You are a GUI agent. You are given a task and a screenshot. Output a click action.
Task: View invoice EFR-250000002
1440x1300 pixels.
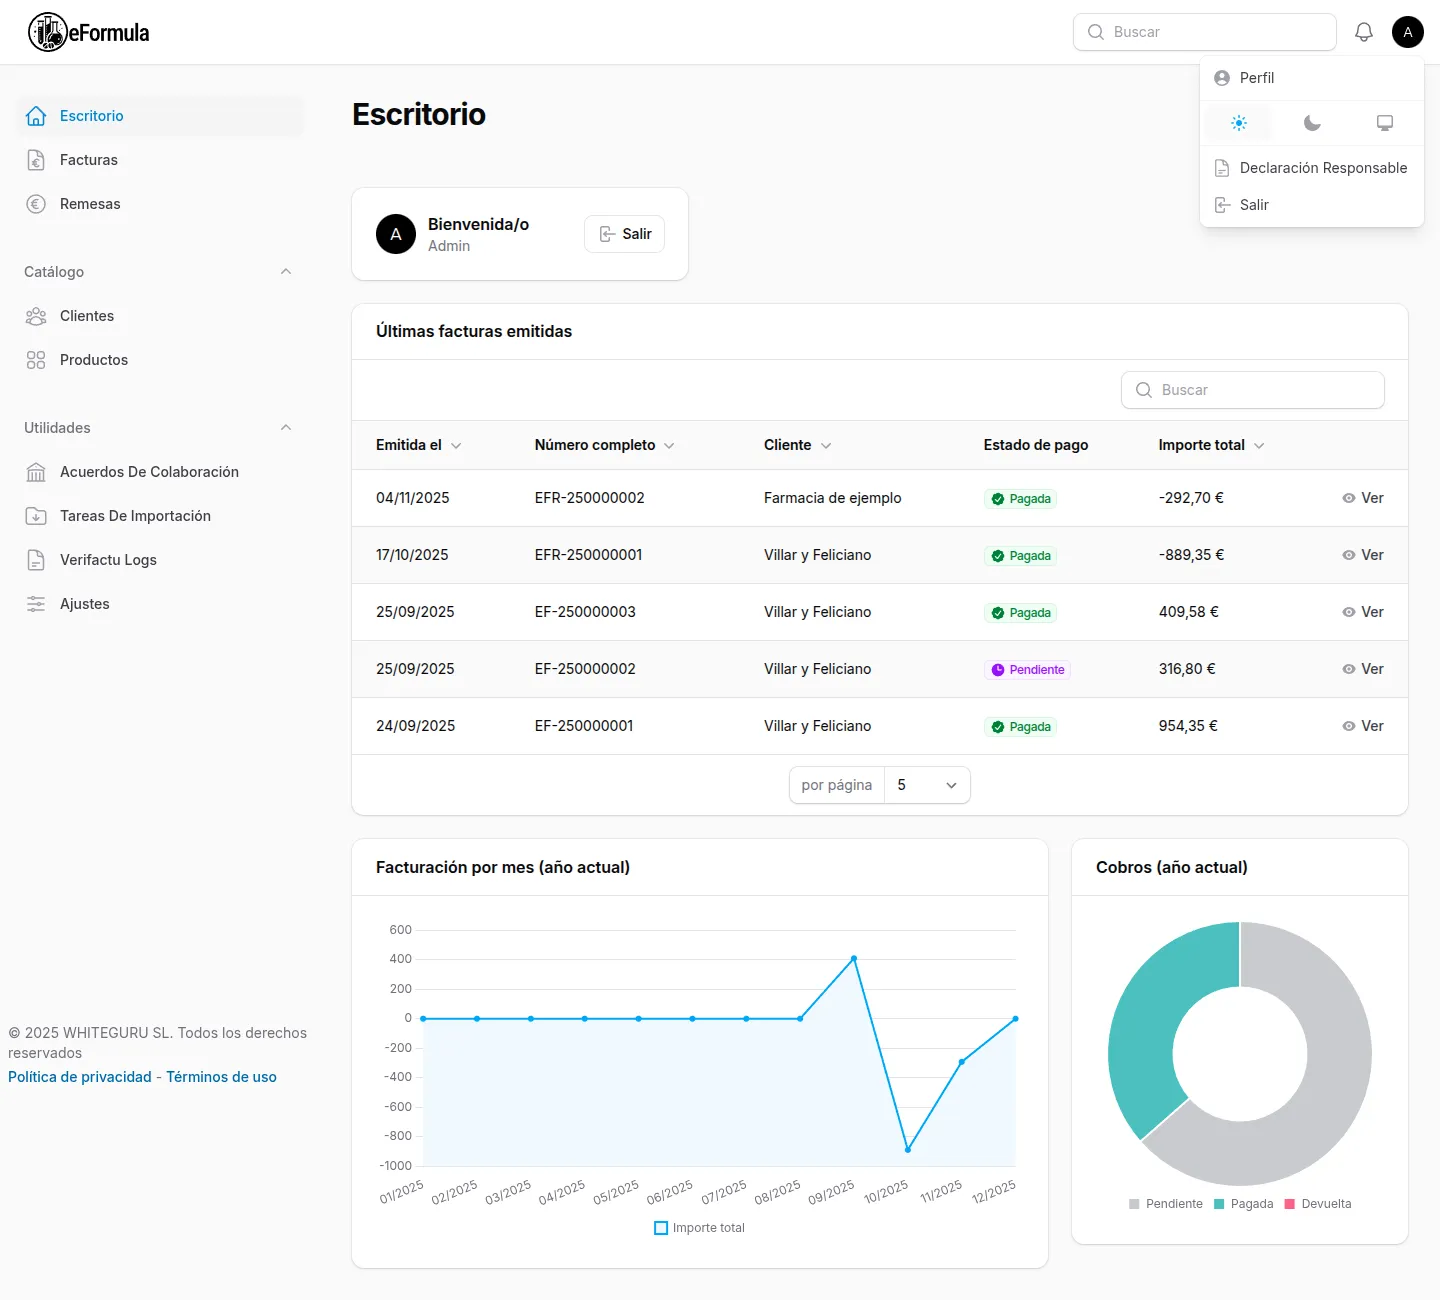[x=1363, y=498]
